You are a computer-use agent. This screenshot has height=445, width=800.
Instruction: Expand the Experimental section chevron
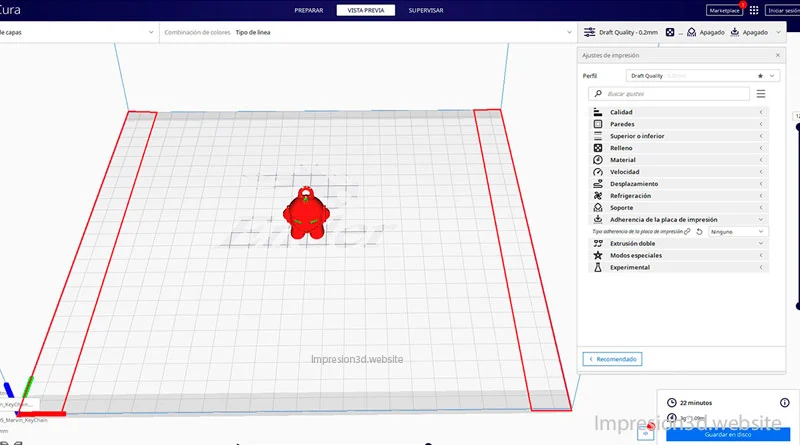pos(761,267)
